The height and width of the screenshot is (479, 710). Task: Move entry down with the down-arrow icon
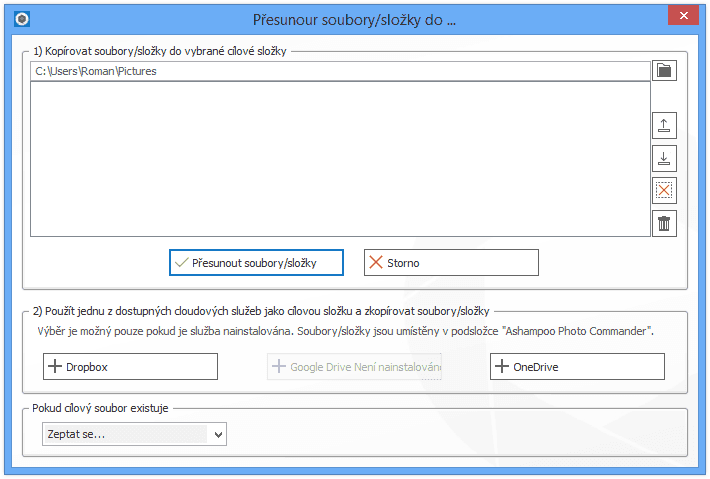coord(664,158)
